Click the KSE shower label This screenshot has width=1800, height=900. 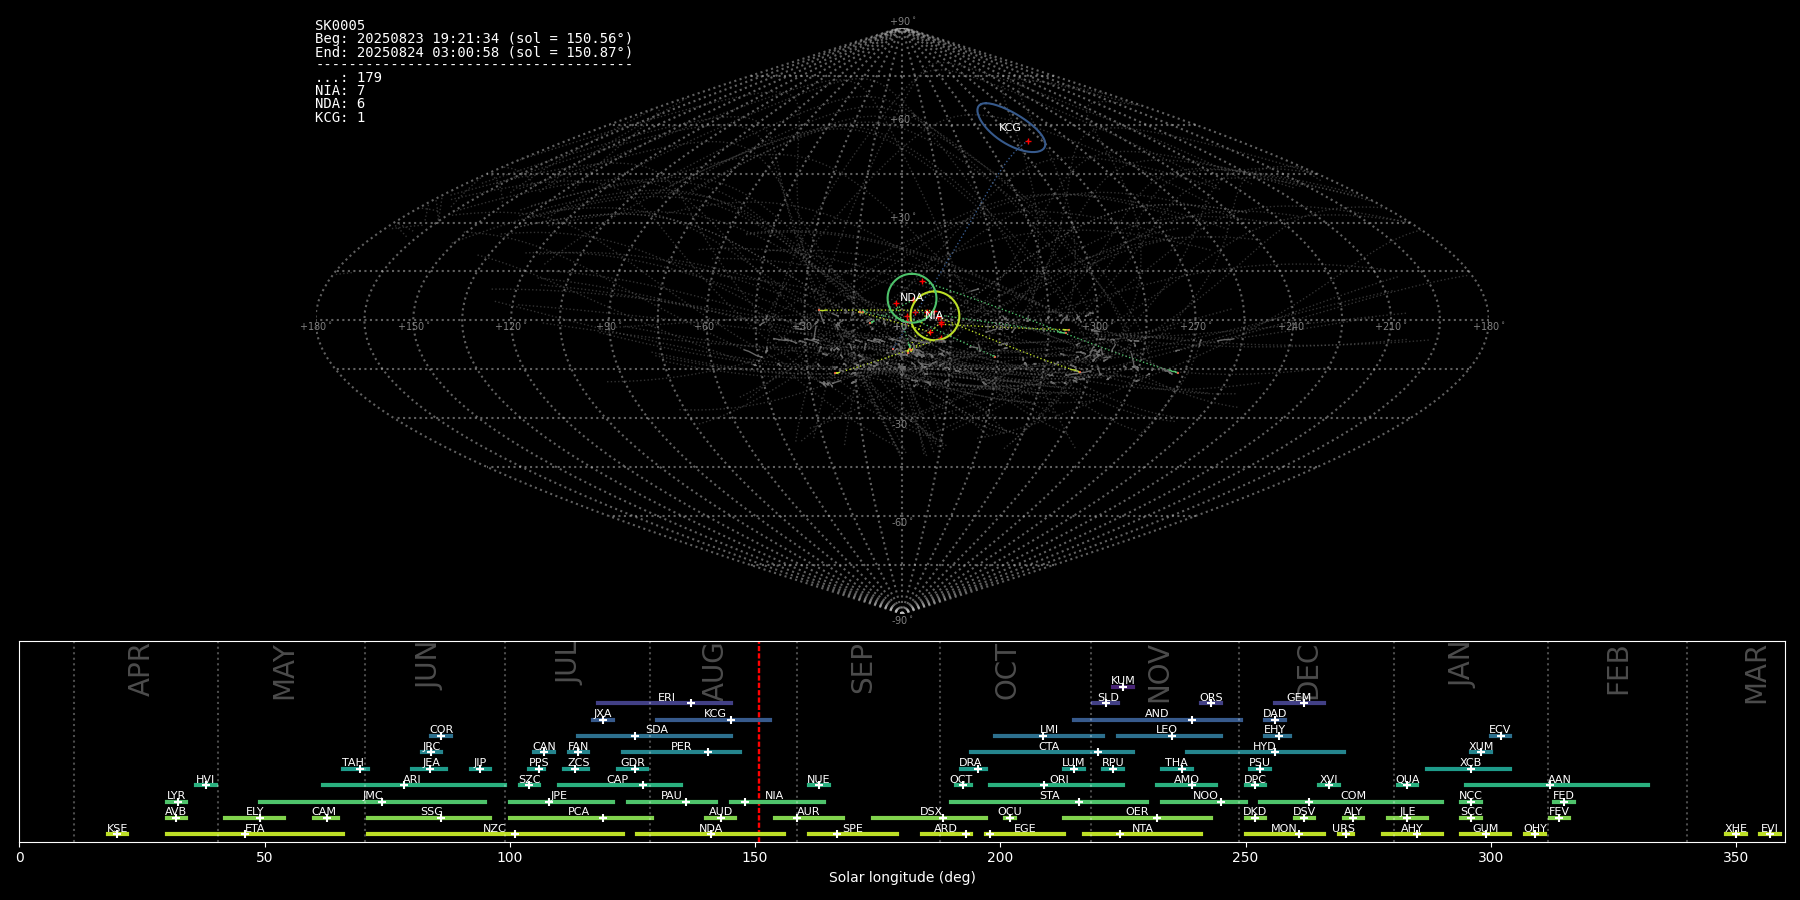[117, 829]
